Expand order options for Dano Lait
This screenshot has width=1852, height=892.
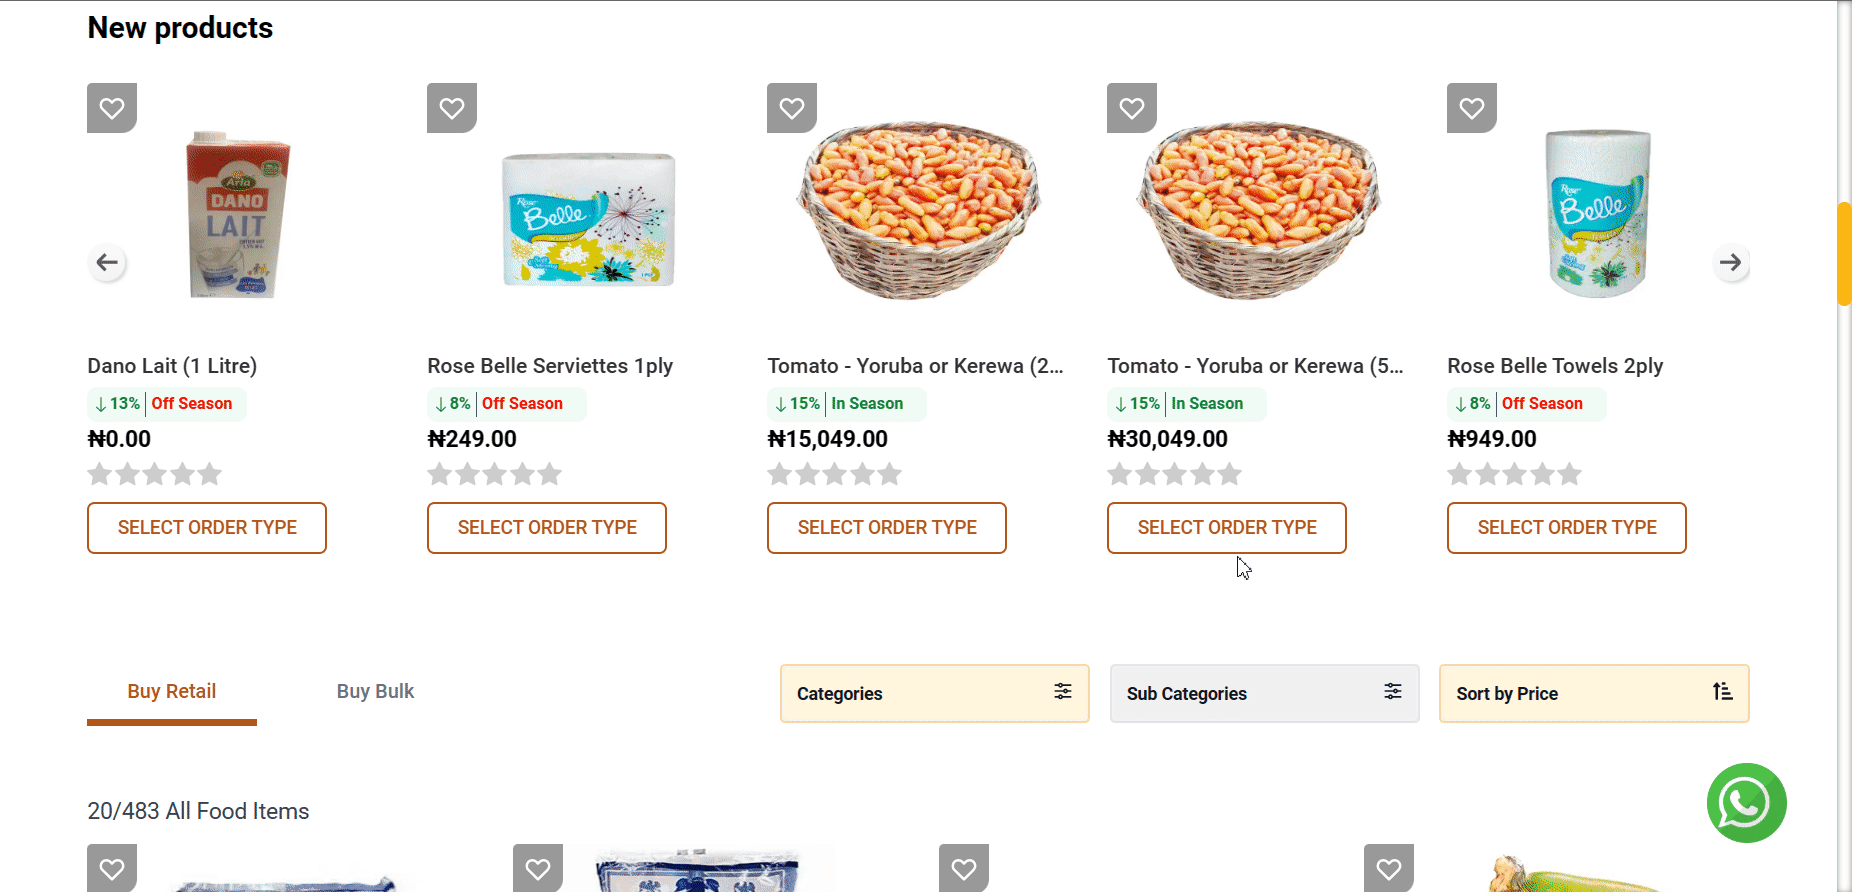tap(206, 527)
